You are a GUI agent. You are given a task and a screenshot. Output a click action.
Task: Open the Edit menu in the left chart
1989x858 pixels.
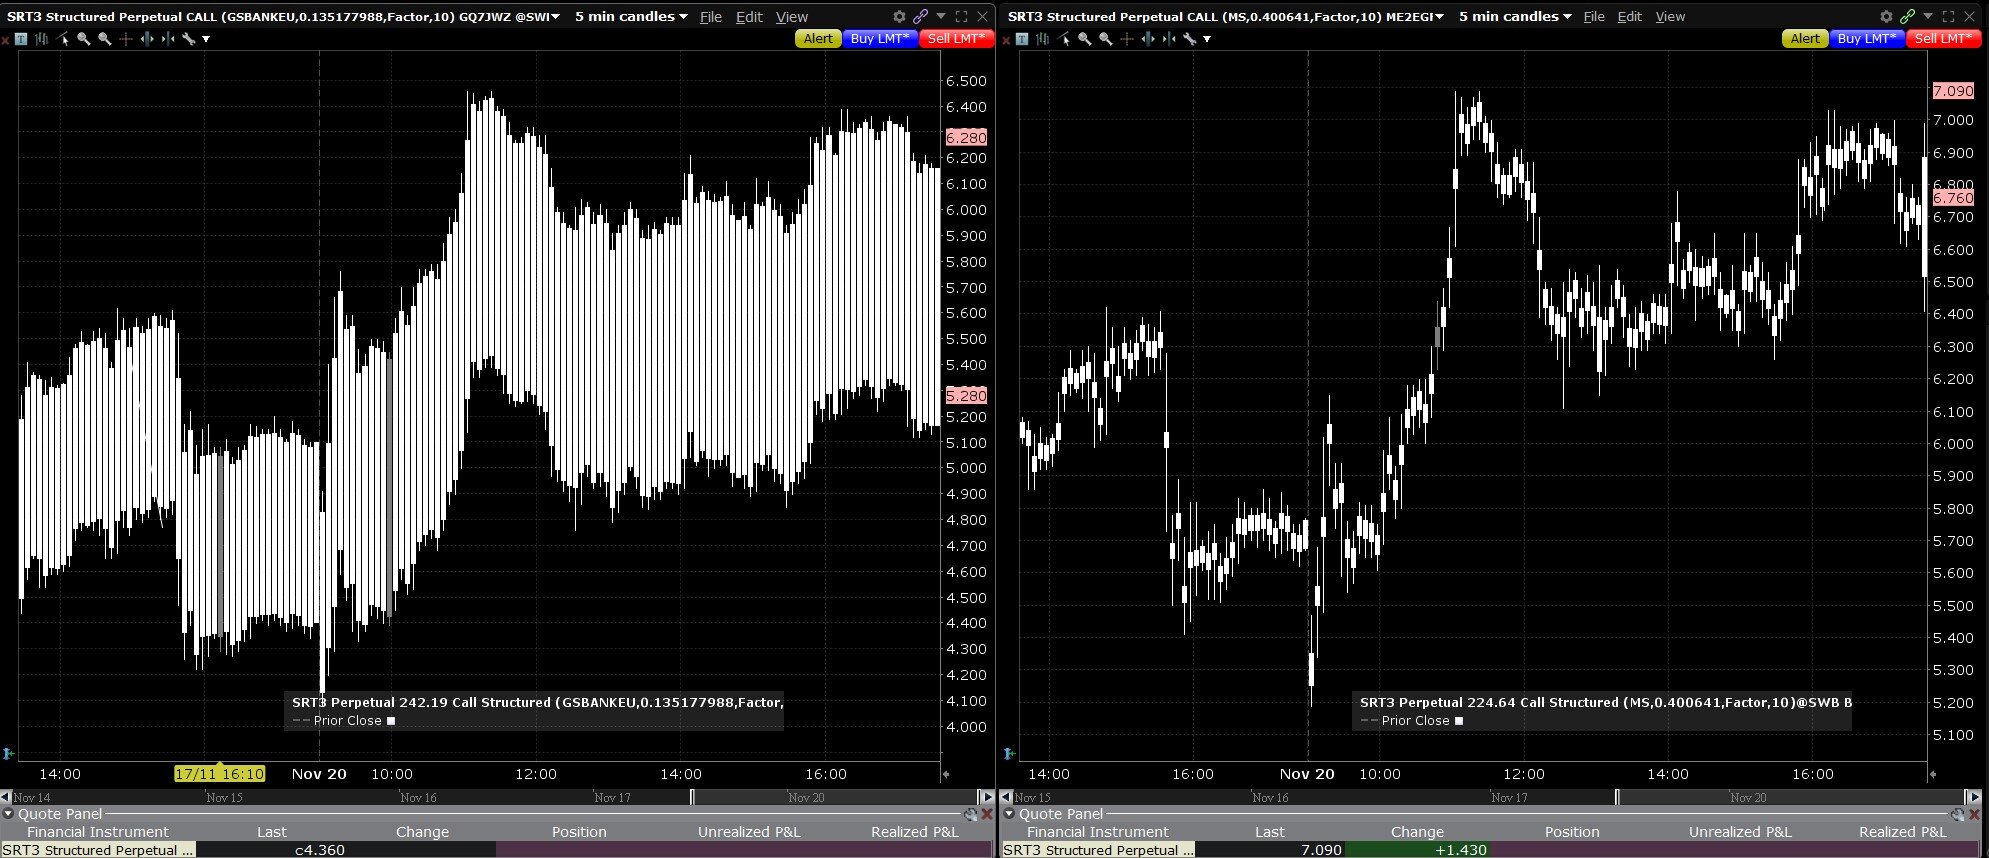[x=748, y=16]
